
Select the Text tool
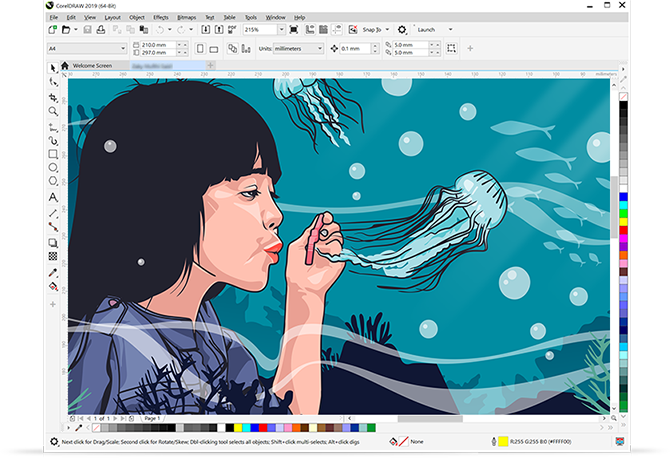point(53,197)
